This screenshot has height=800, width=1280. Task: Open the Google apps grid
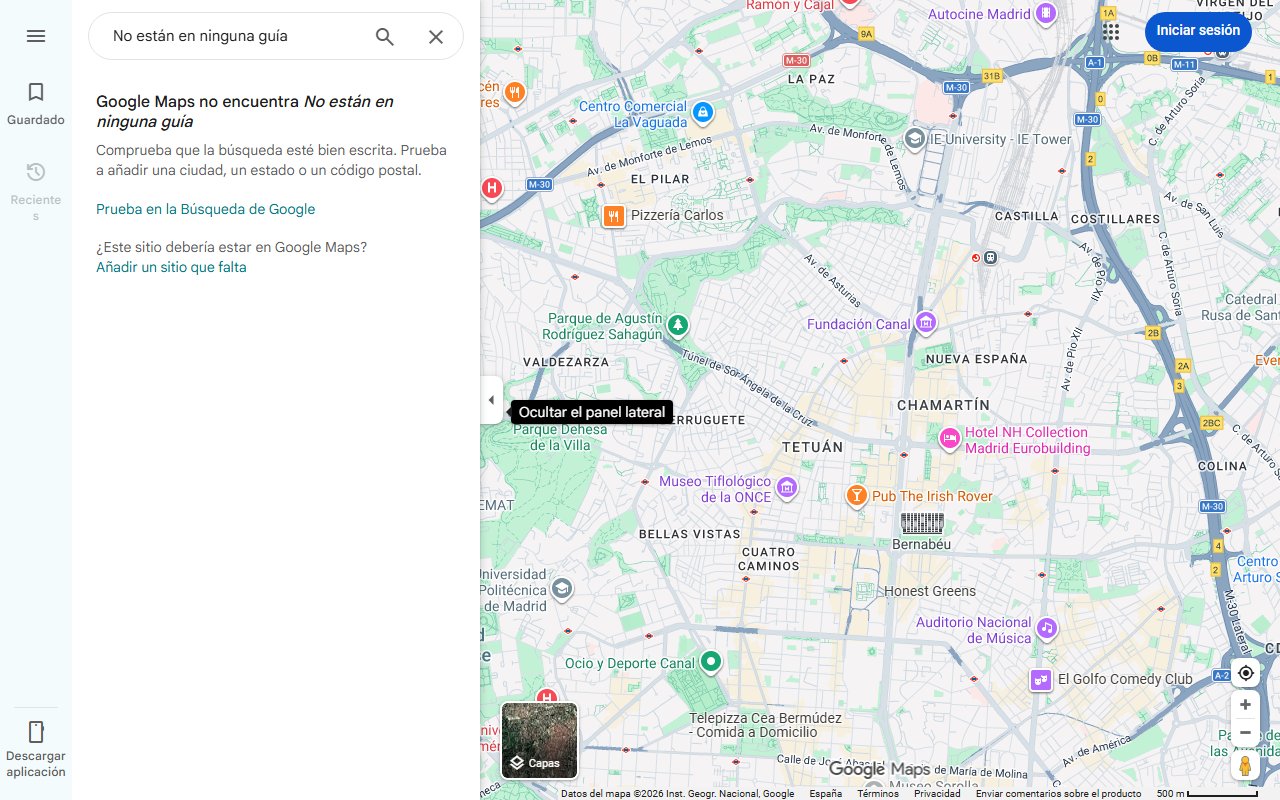click(x=1110, y=32)
